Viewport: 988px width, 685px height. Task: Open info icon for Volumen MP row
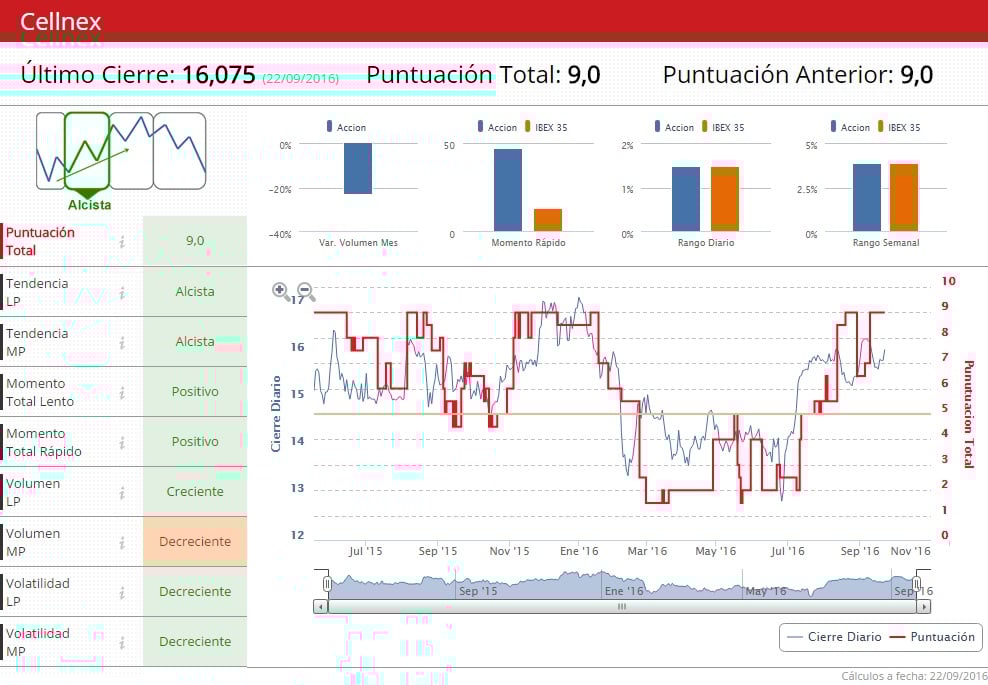click(122, 542)
